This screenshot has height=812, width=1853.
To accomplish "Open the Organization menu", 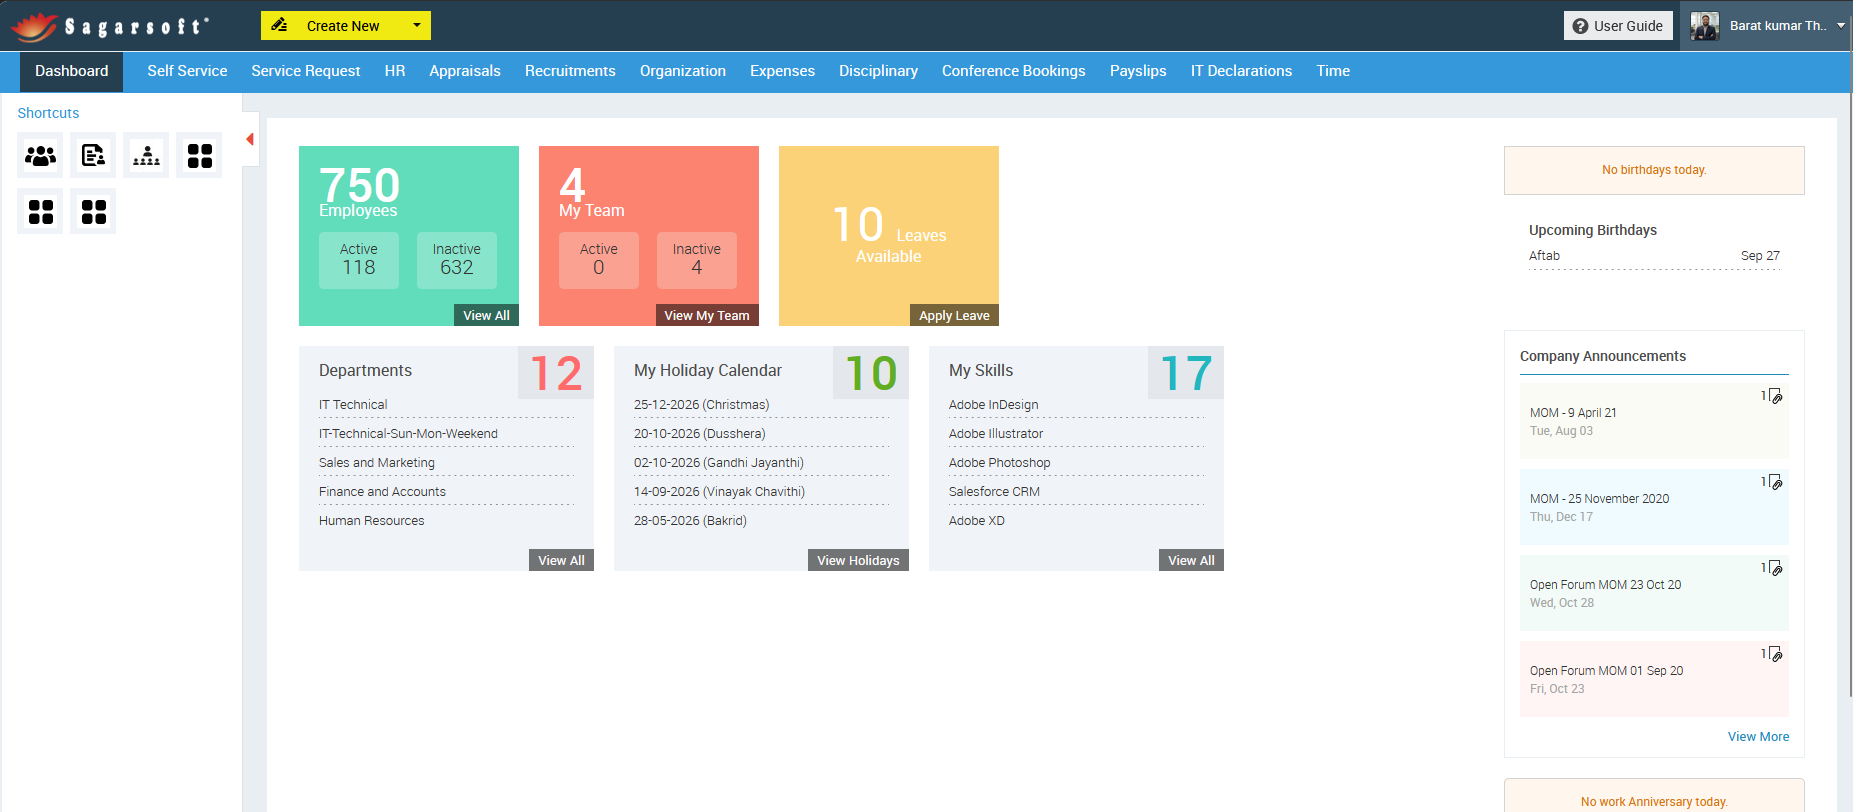I will tap(683, 71).
